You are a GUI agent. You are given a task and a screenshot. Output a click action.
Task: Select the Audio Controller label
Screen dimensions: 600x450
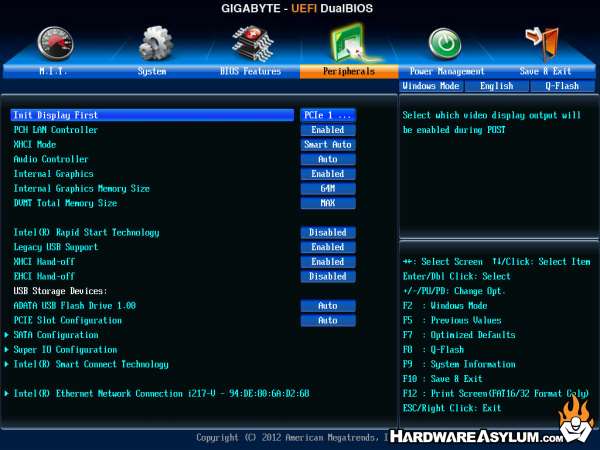point(51,159)
